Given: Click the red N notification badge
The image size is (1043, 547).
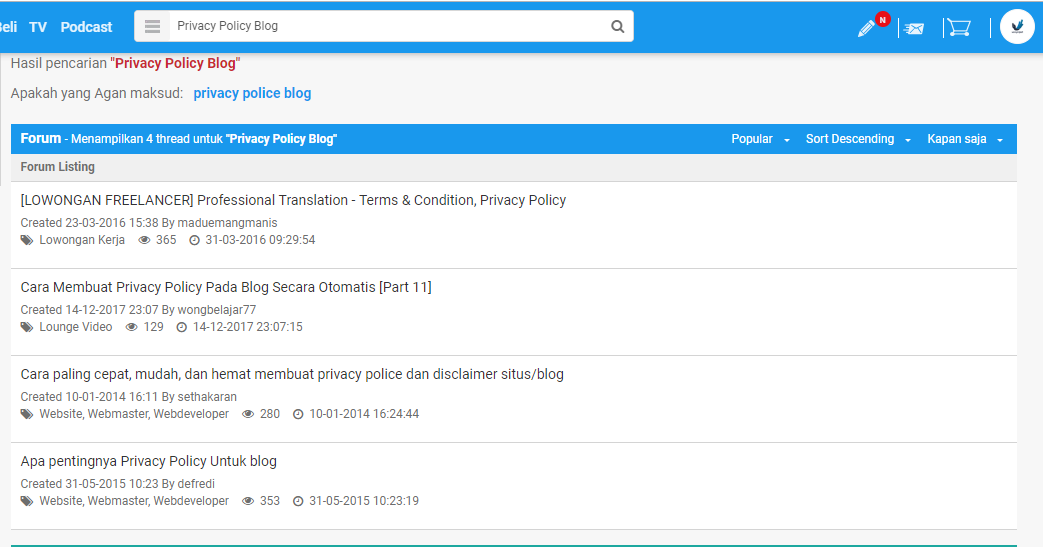Looking at the screenshot, I should [x=883, y=19].
